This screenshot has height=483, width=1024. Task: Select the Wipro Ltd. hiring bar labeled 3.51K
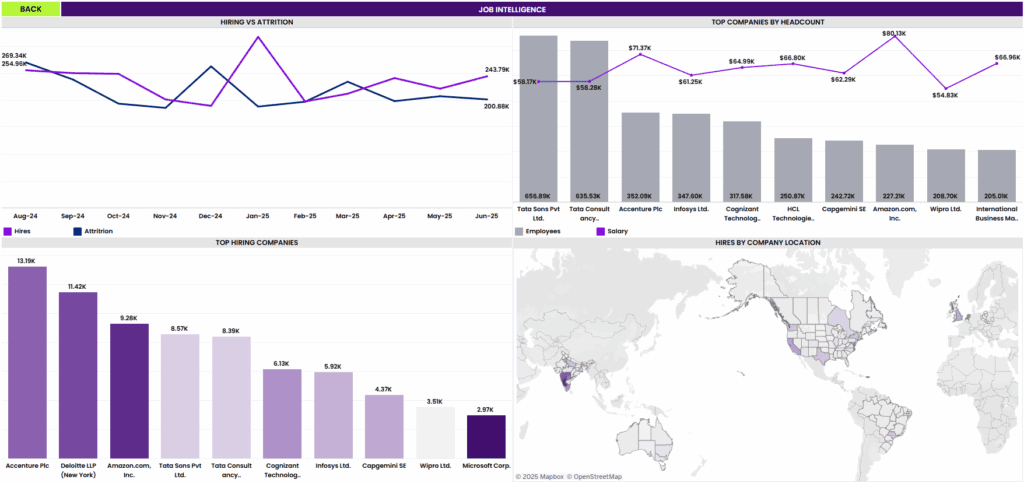pos(436,433)
